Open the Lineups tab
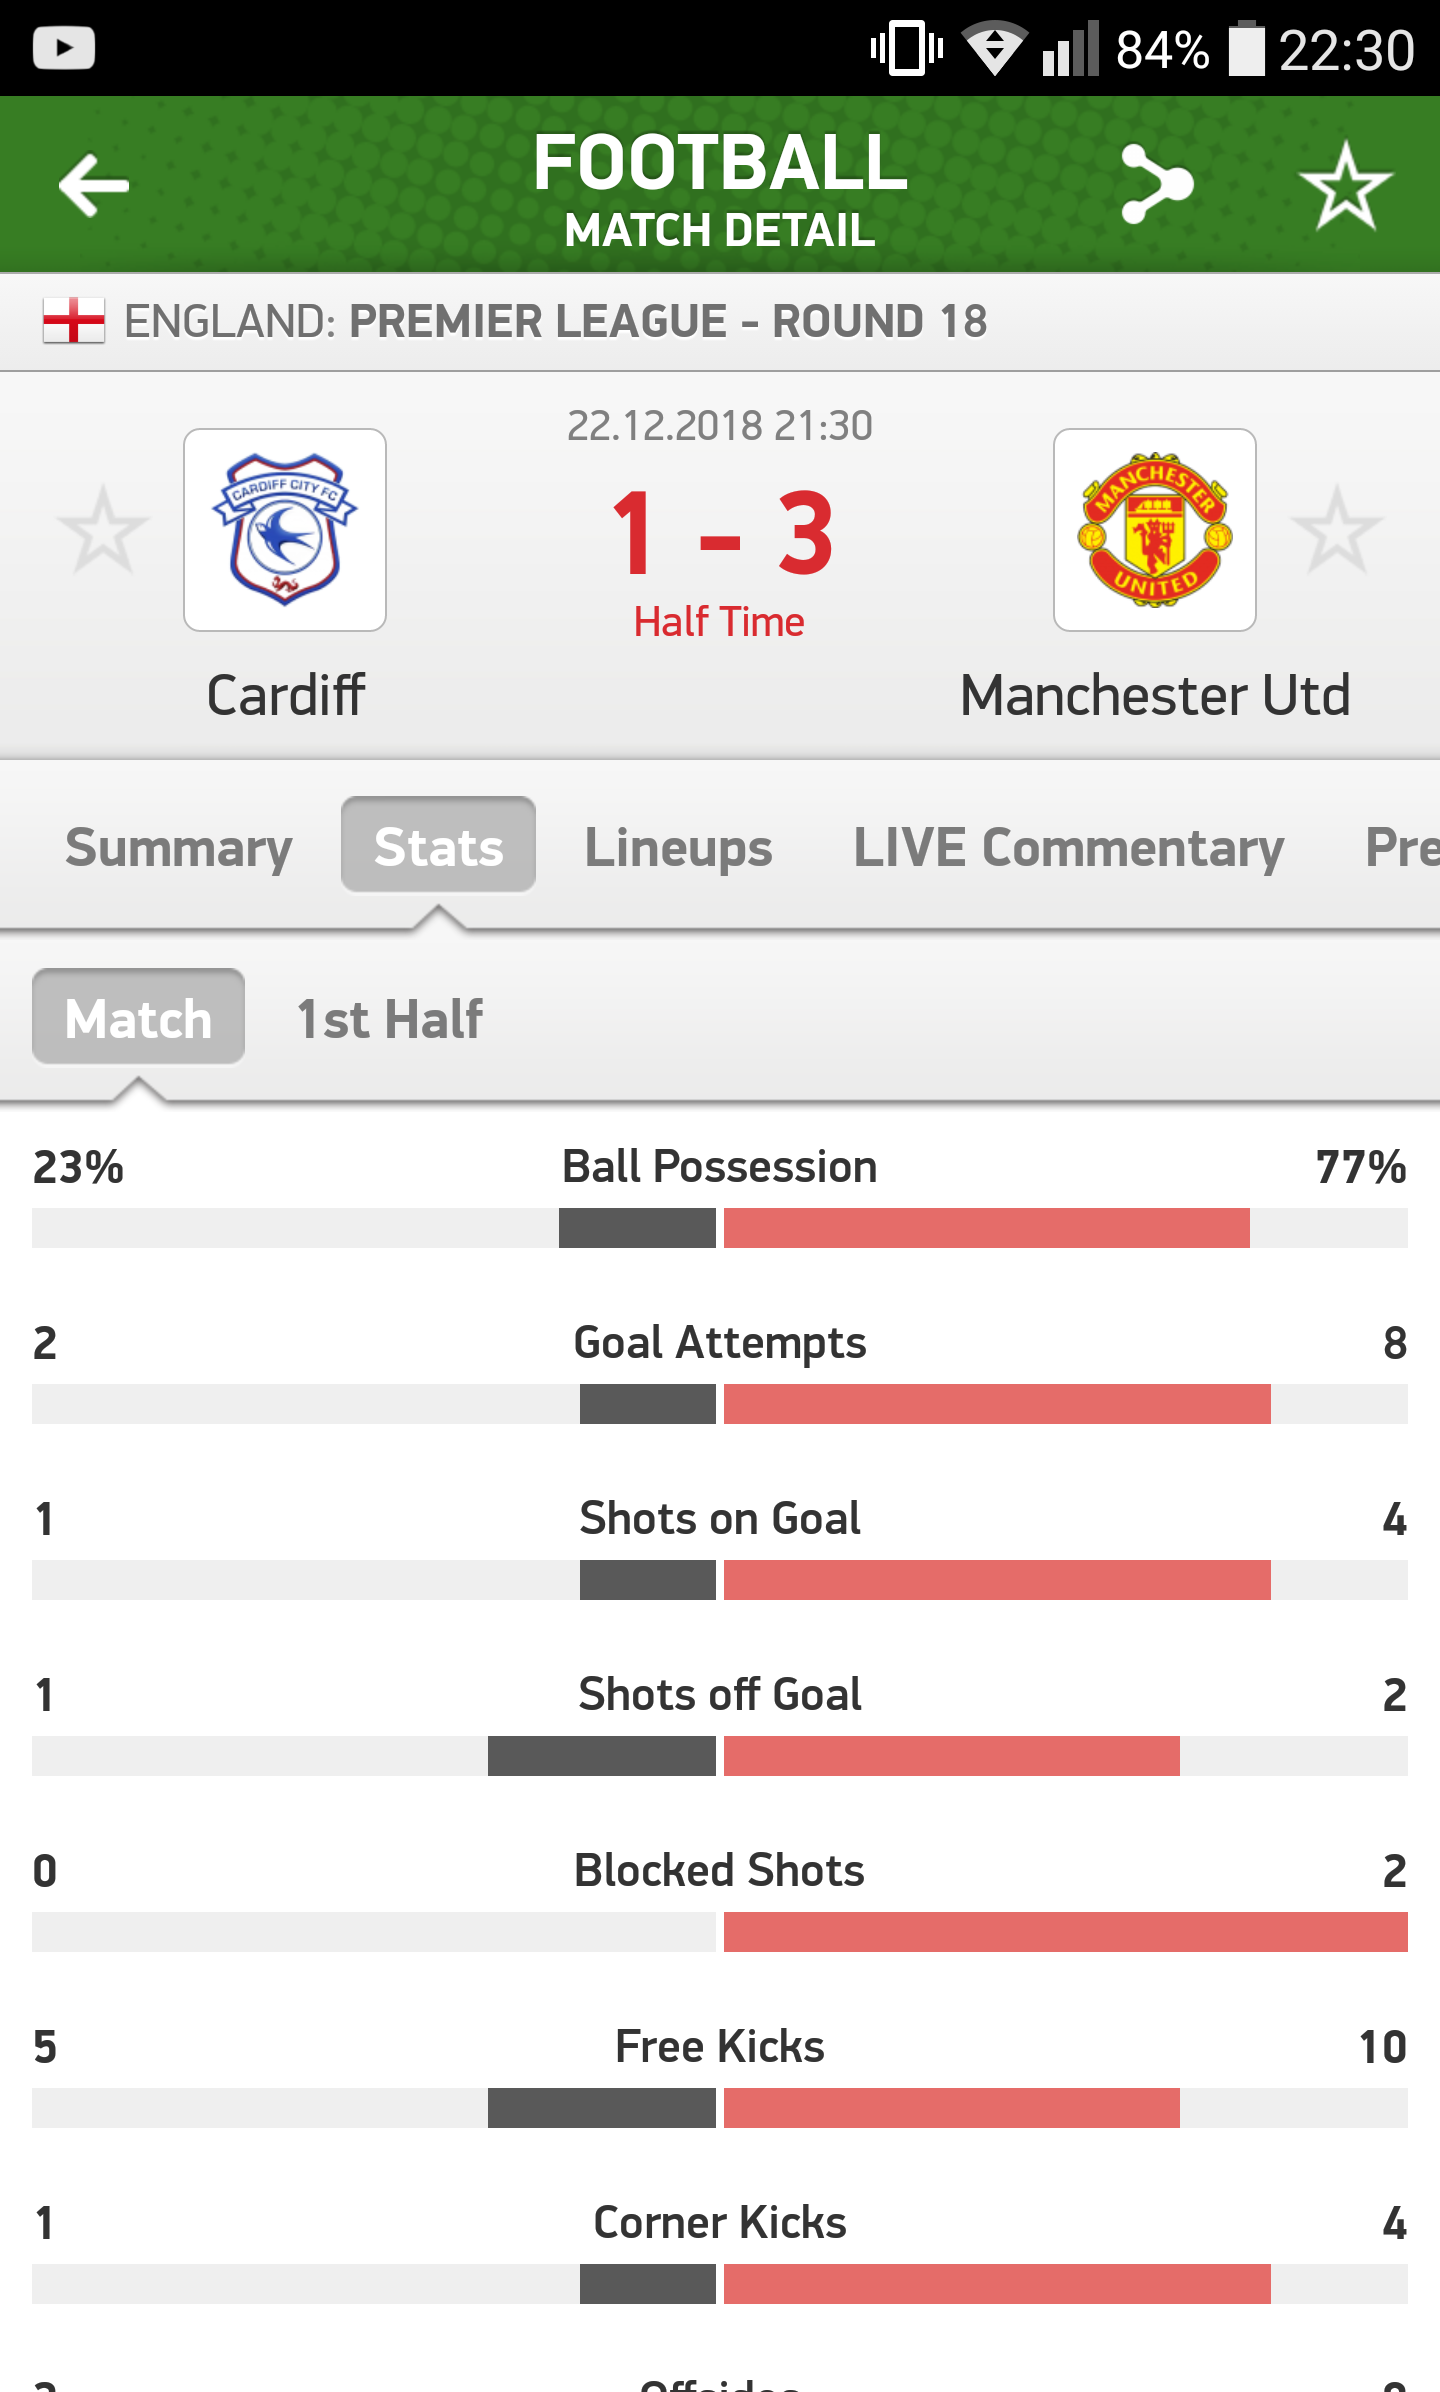 pos(678,847)
